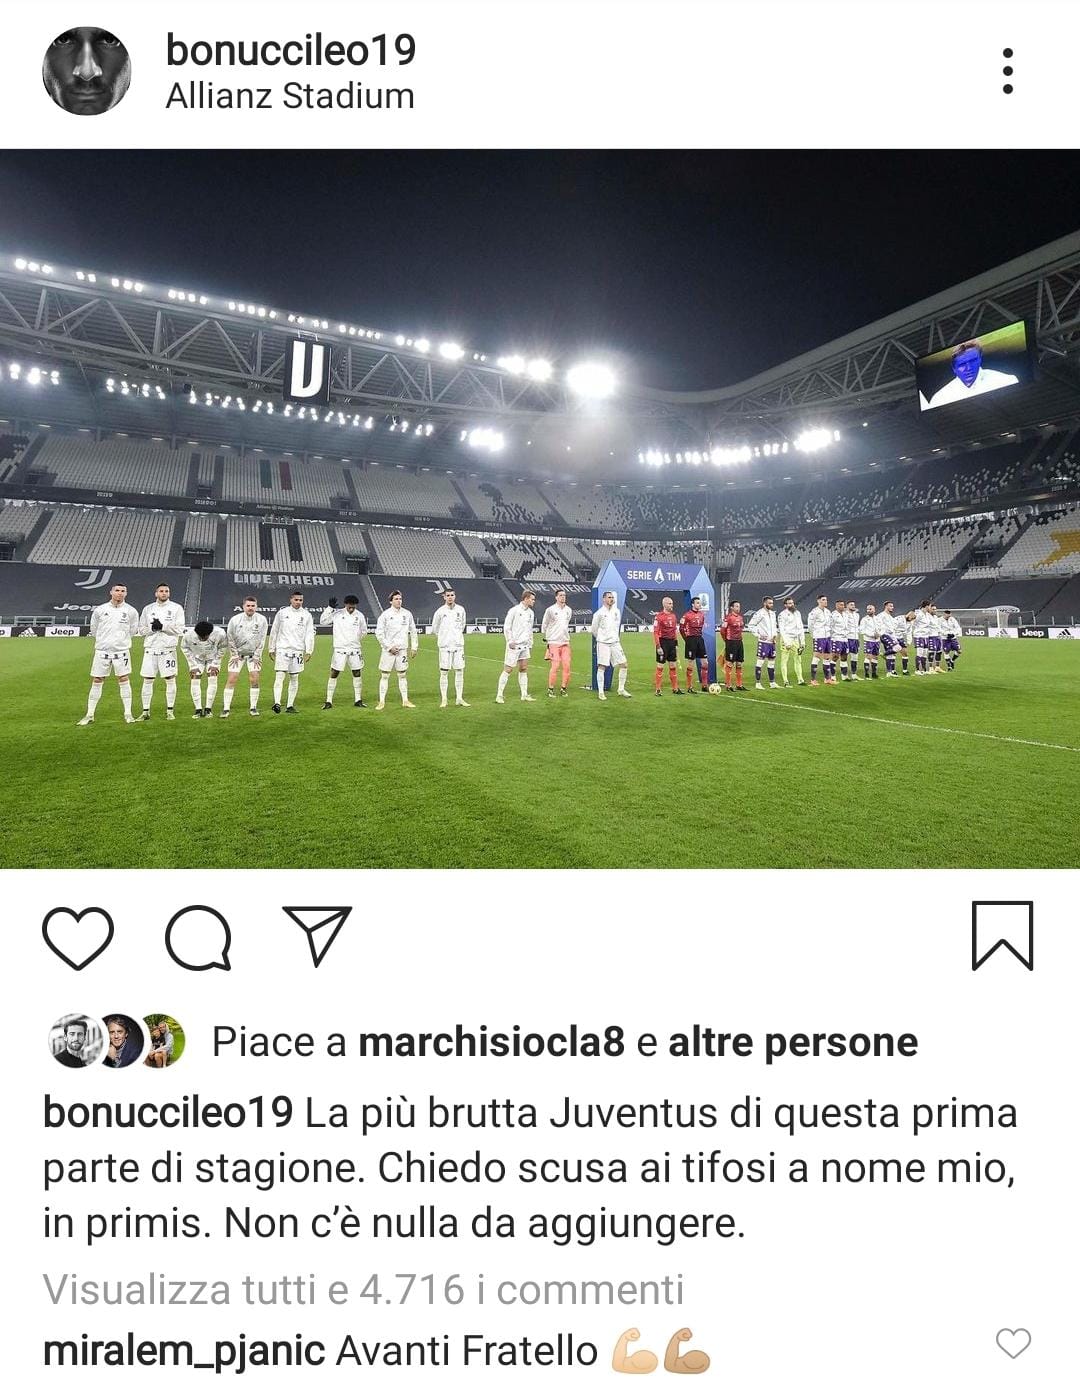
Task: Tap the first liker avatar thumbnail
Action: point(75,1041)
